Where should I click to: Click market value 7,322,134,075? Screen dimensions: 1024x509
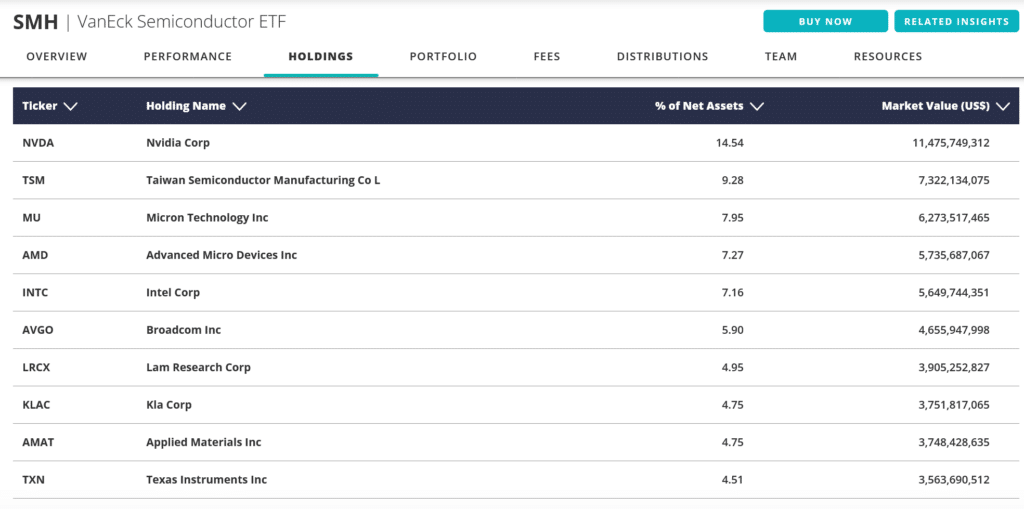pos(954,180)
